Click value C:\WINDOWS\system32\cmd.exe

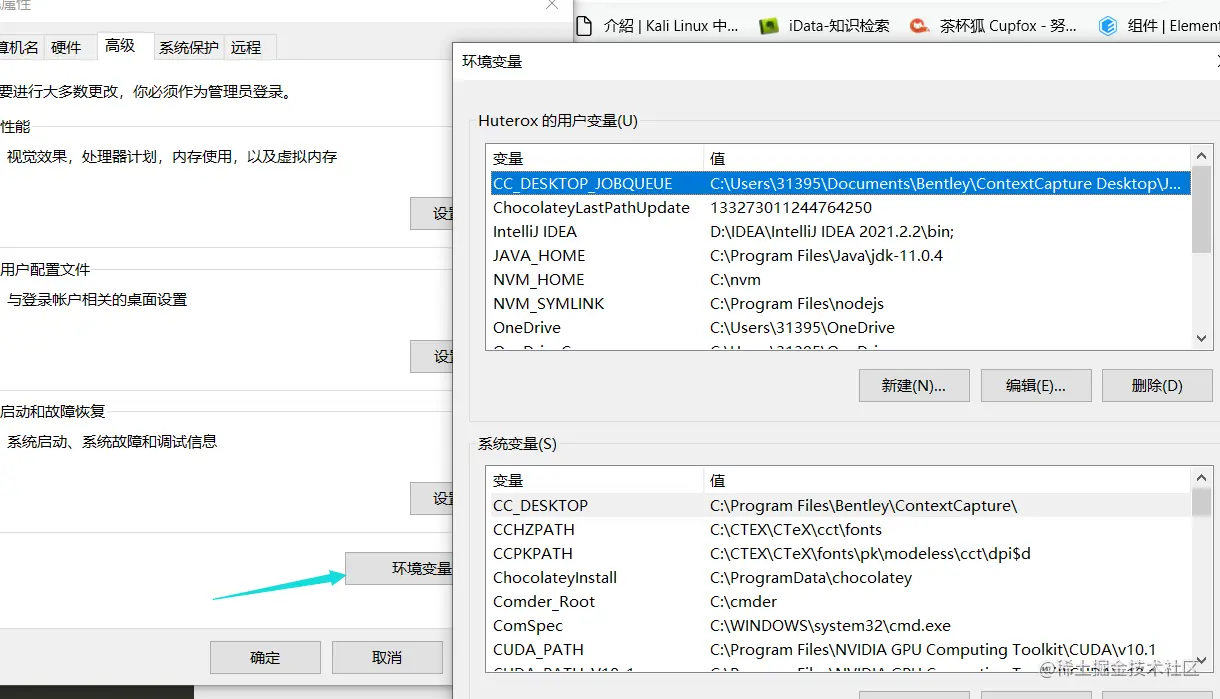830,625
